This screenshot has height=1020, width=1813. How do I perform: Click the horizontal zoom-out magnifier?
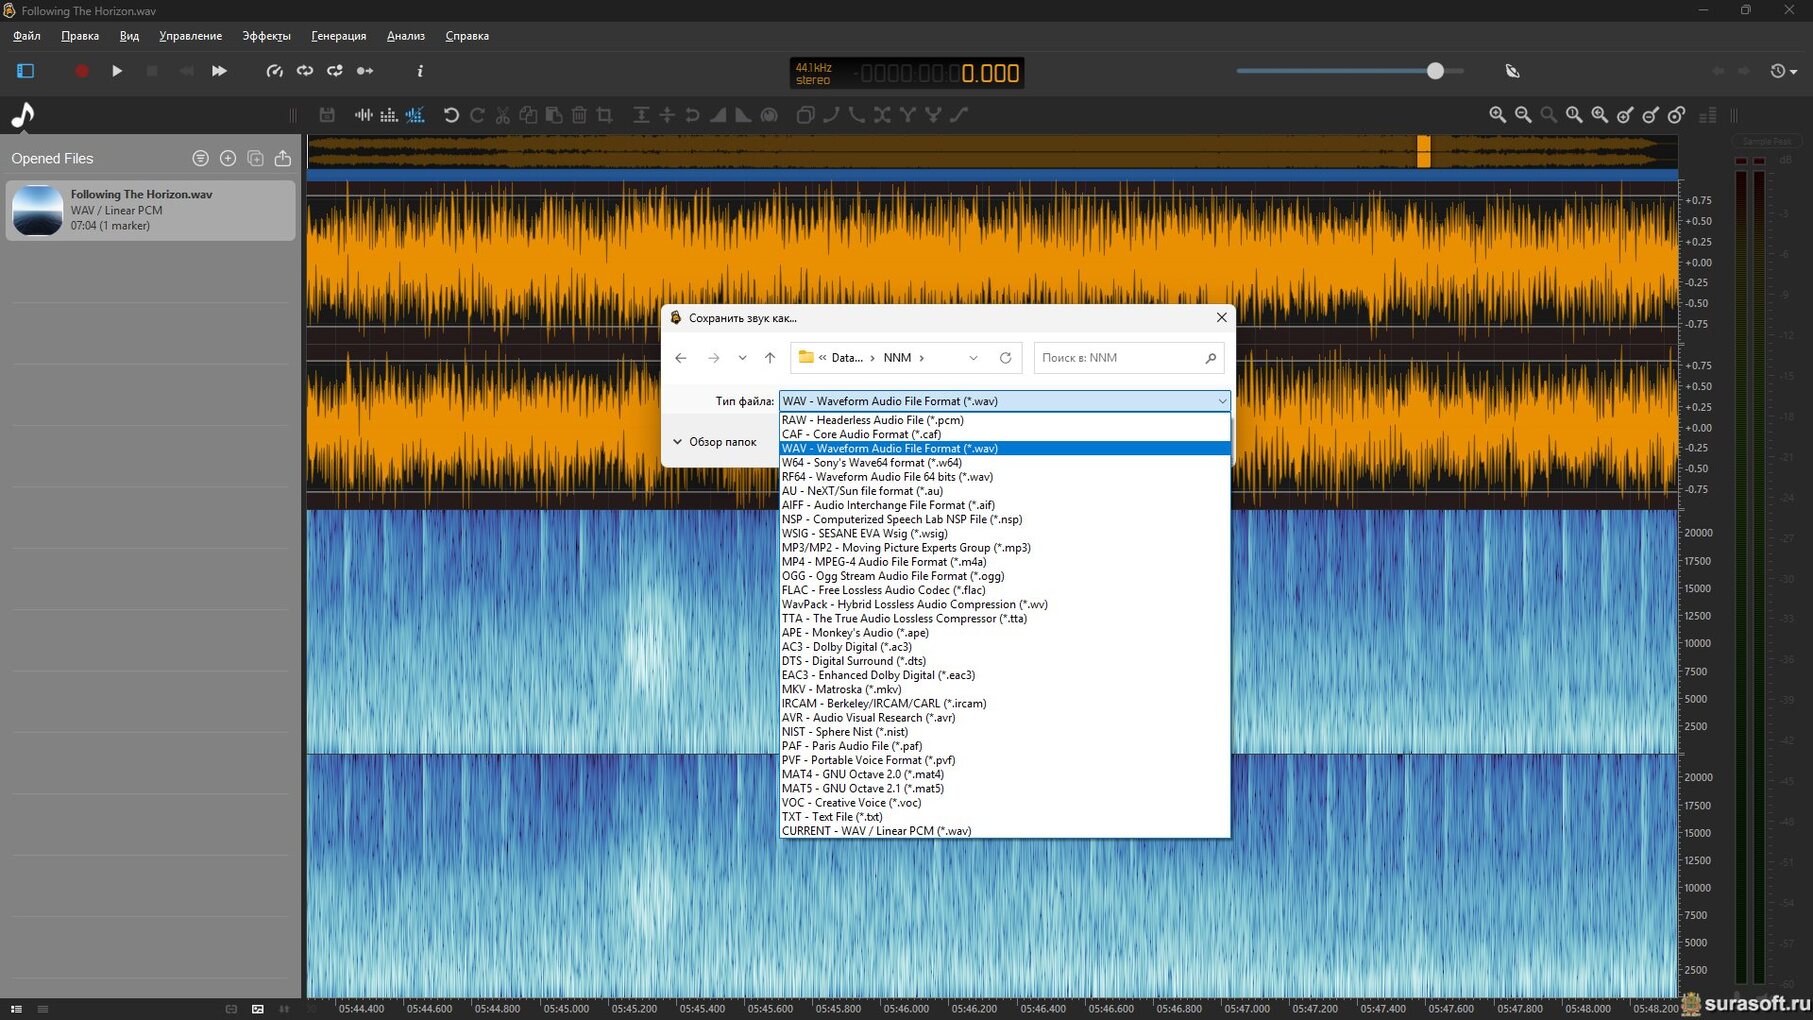(1523, 115)
